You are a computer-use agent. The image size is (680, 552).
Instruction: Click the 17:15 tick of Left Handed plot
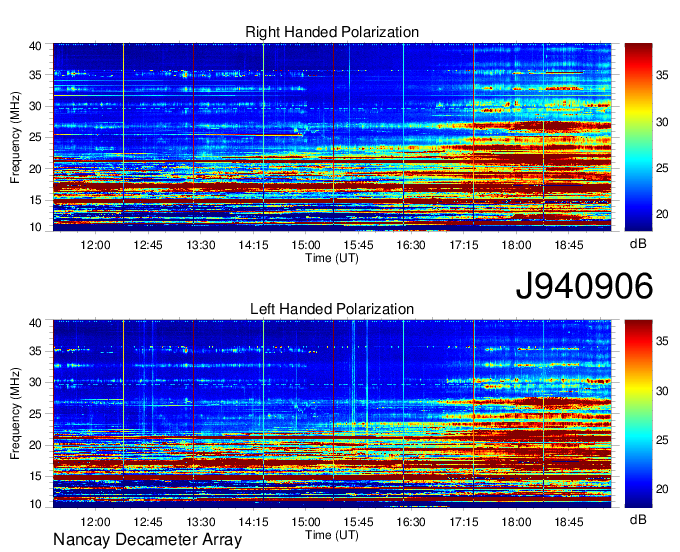(464, 522)
